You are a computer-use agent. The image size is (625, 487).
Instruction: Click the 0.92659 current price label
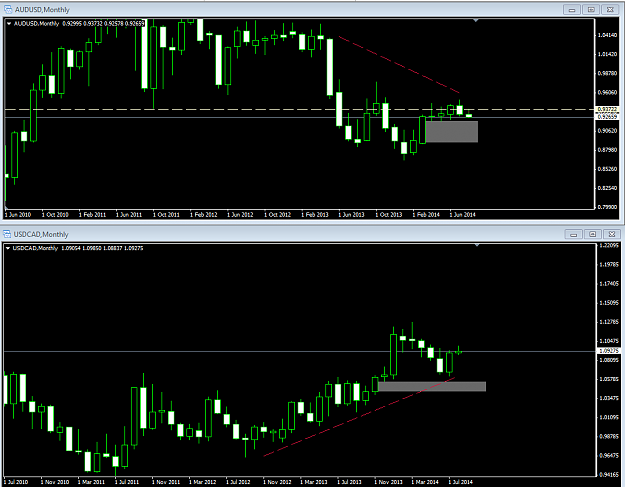point(607,117)
